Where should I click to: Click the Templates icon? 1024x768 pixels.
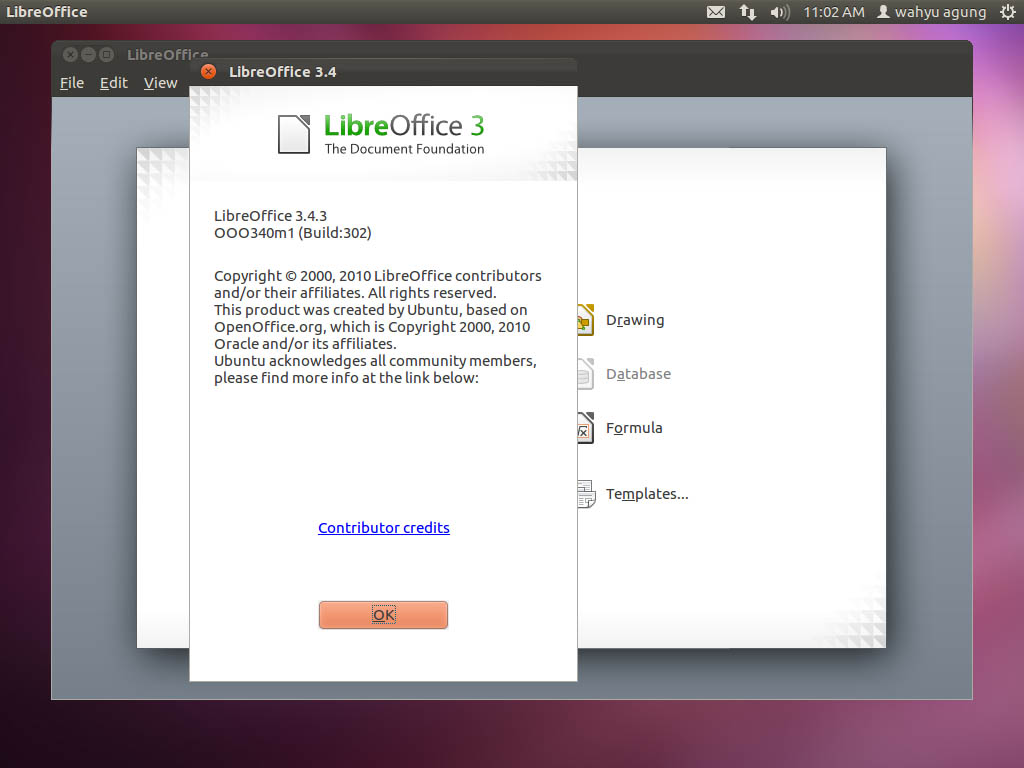pyautogui.click(x=586, y=494)
